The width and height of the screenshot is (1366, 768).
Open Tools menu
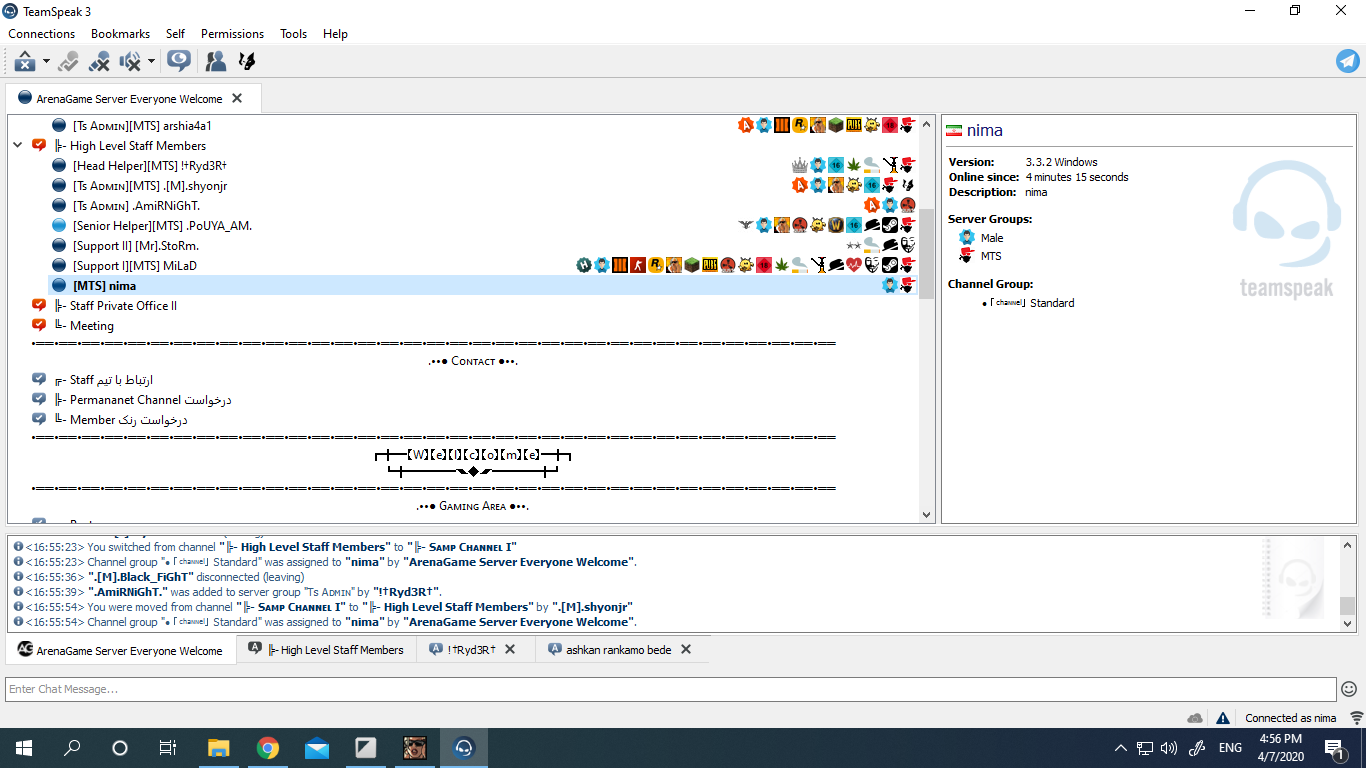click(x=293, y=34)
